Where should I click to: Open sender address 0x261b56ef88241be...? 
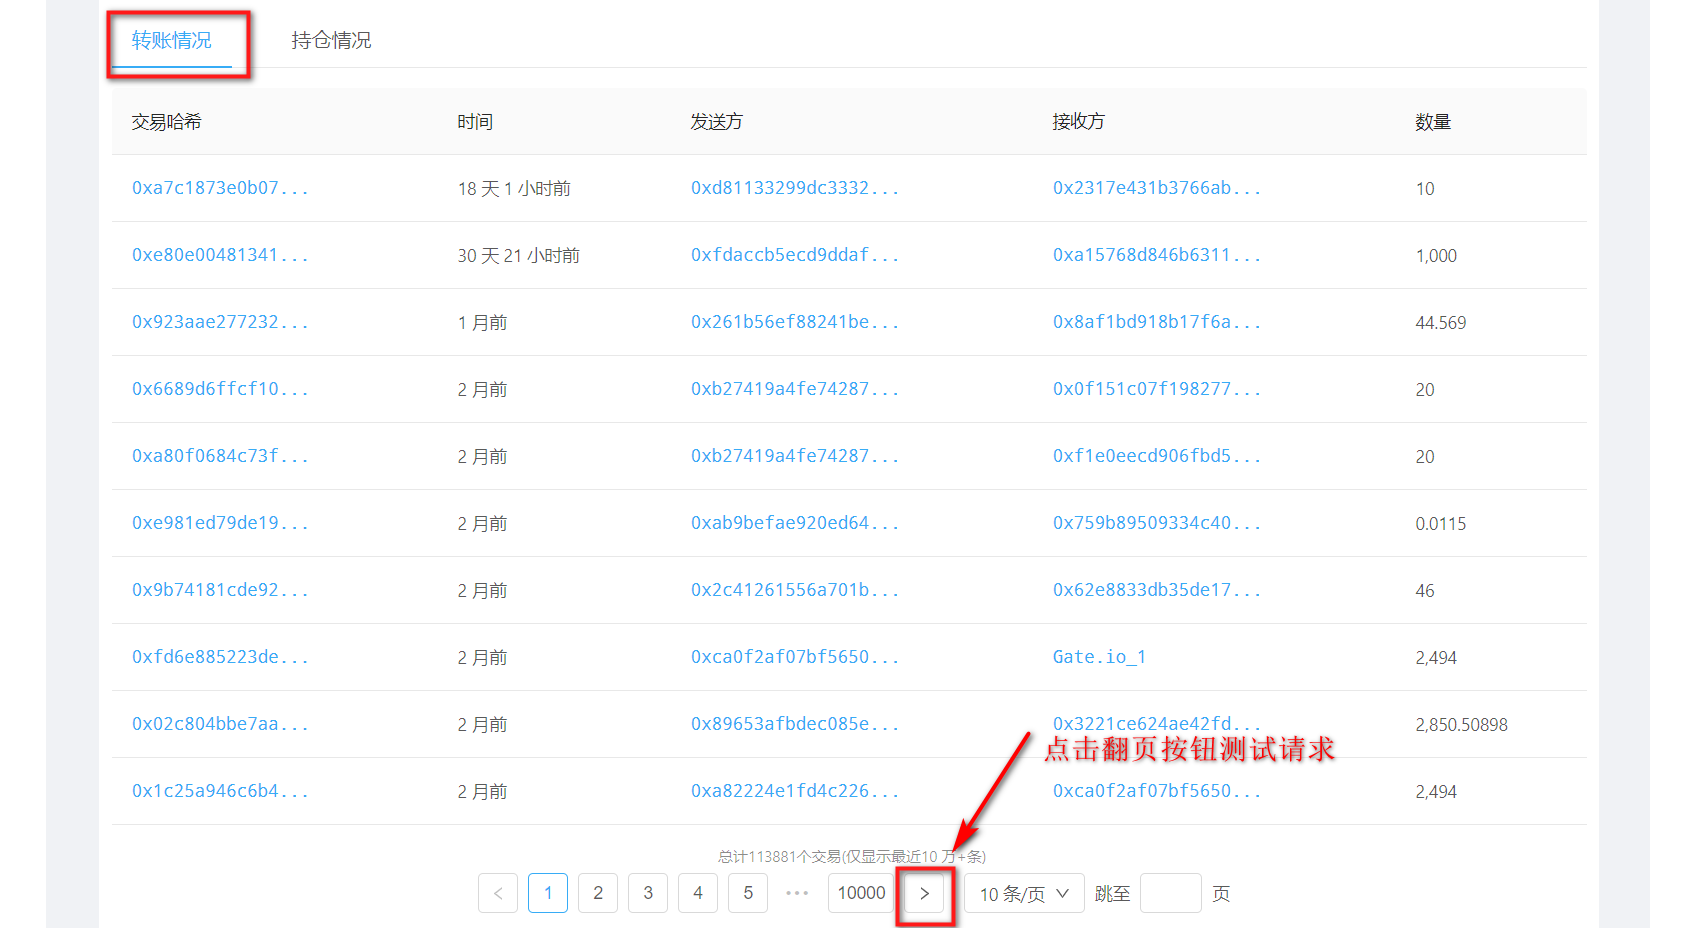pyautogui.click(x=795, y=322)
